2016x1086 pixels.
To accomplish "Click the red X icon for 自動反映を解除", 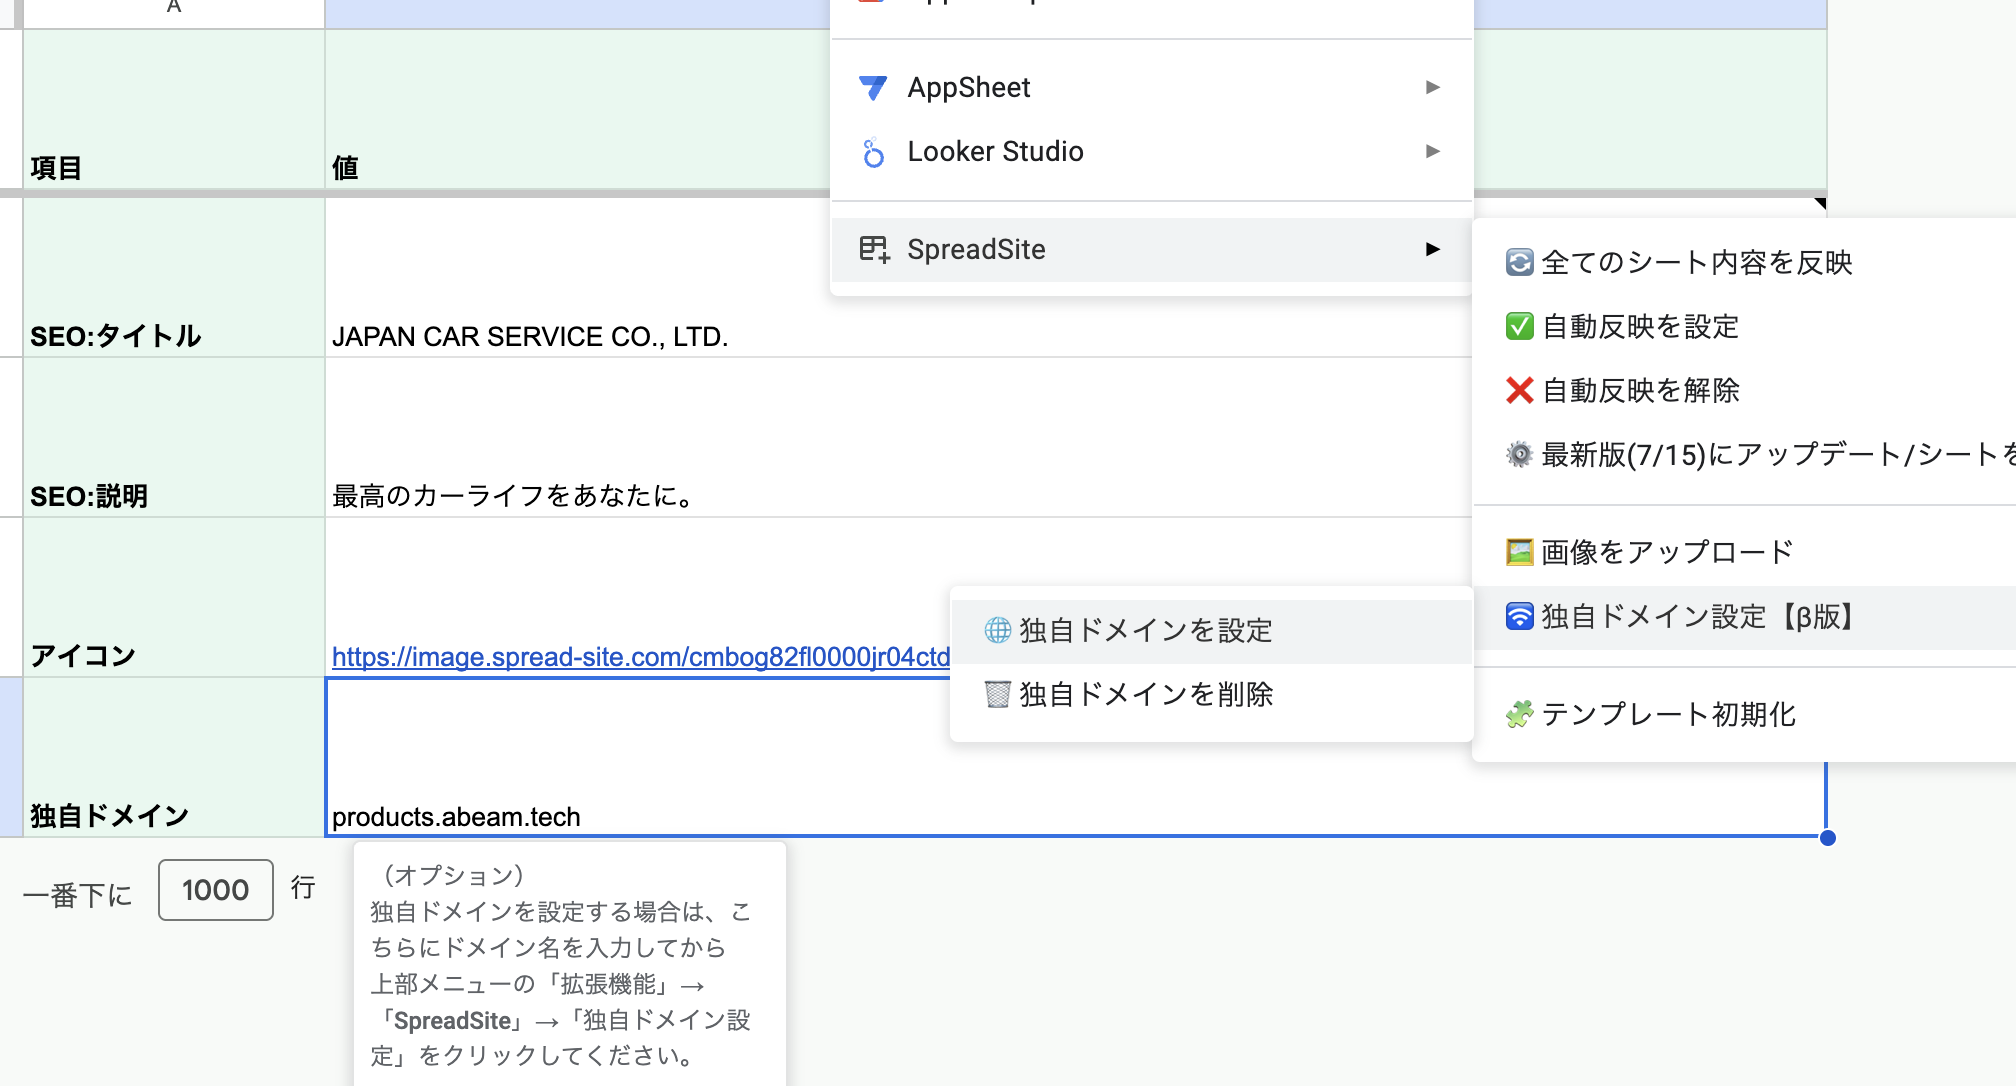I will click(1519, 391).
